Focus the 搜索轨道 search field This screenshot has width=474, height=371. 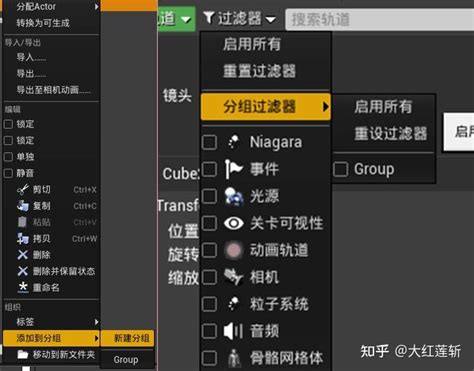(x=380, y=19)
